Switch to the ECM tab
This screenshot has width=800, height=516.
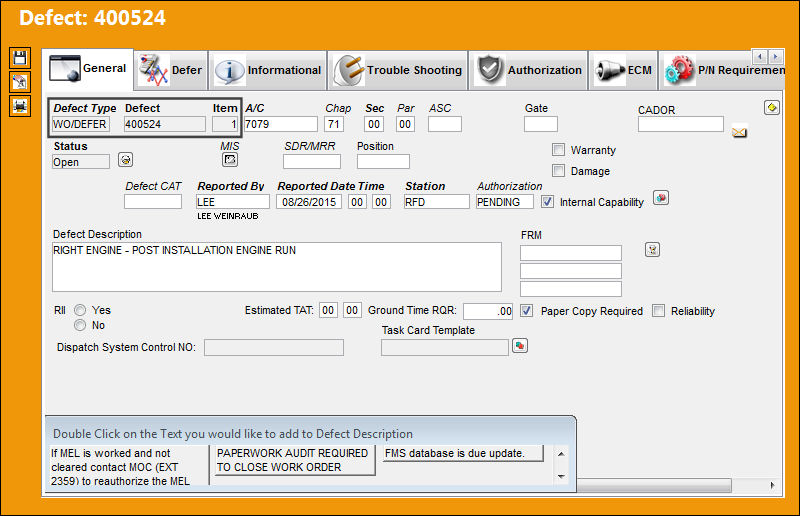point(623,70)
